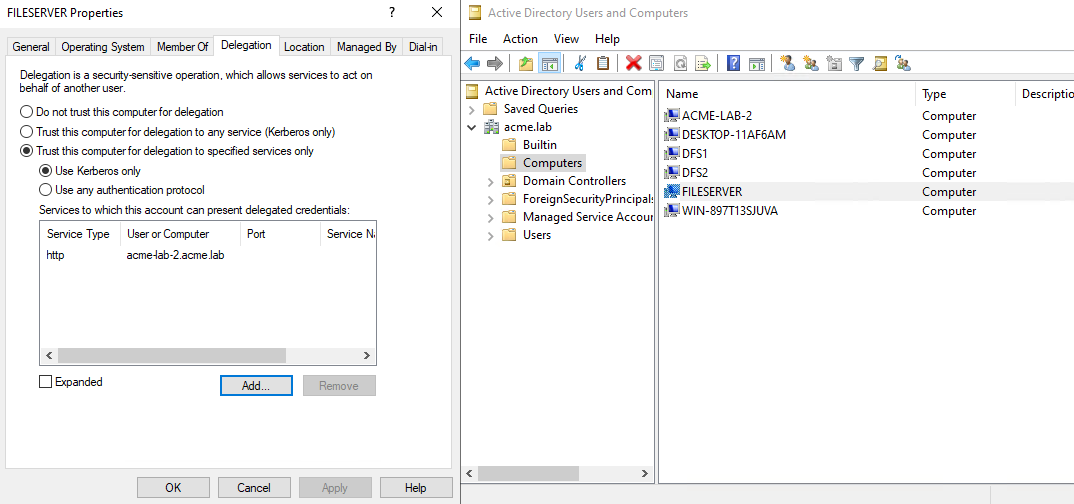The height and width of the screenshot is (504, 1074).
Task: Click the red Delete X icon
Action: tap(633, 63)
